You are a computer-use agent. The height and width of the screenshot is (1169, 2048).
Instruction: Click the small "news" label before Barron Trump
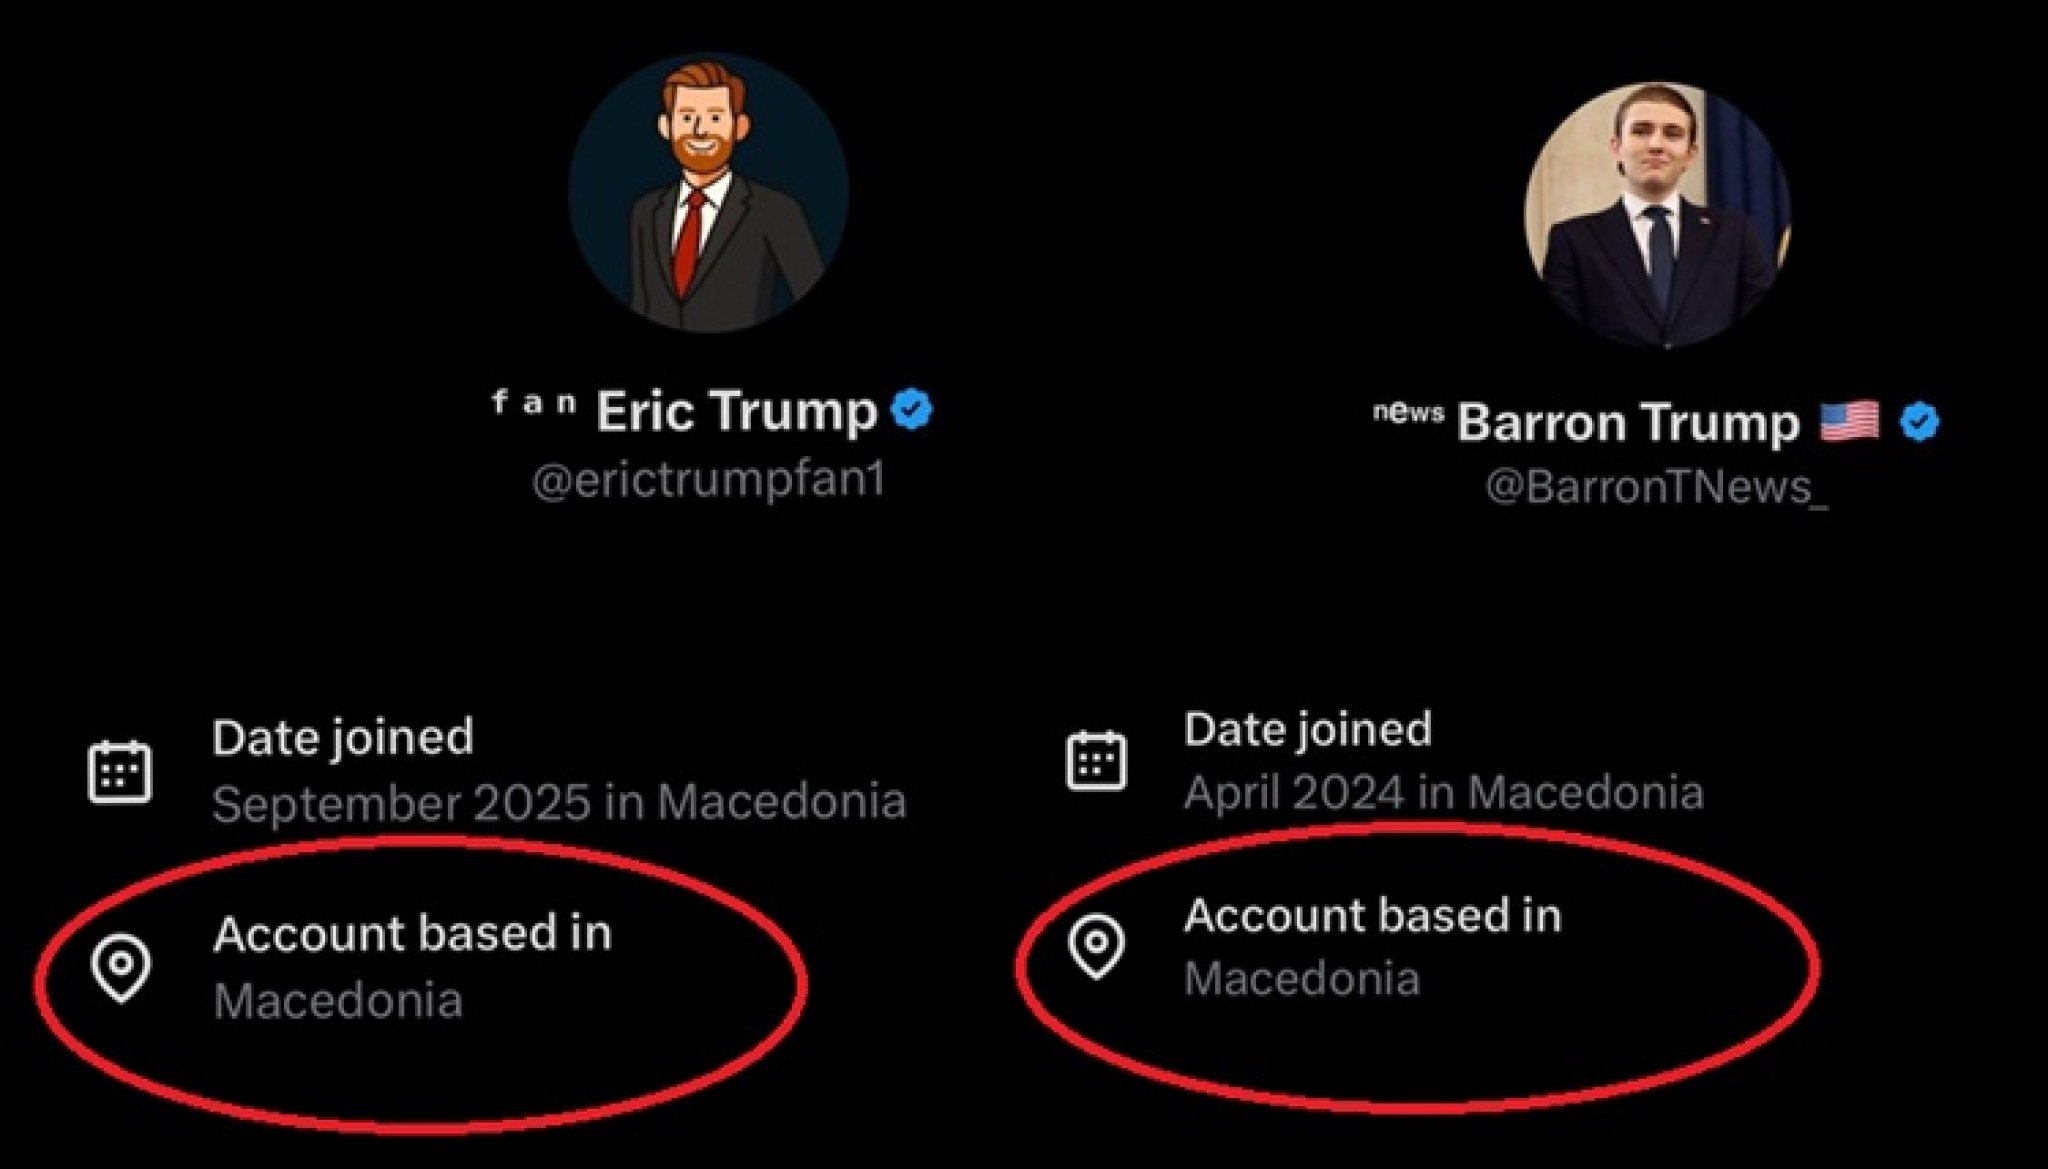pyautogui.click(x=1408, y=412)
